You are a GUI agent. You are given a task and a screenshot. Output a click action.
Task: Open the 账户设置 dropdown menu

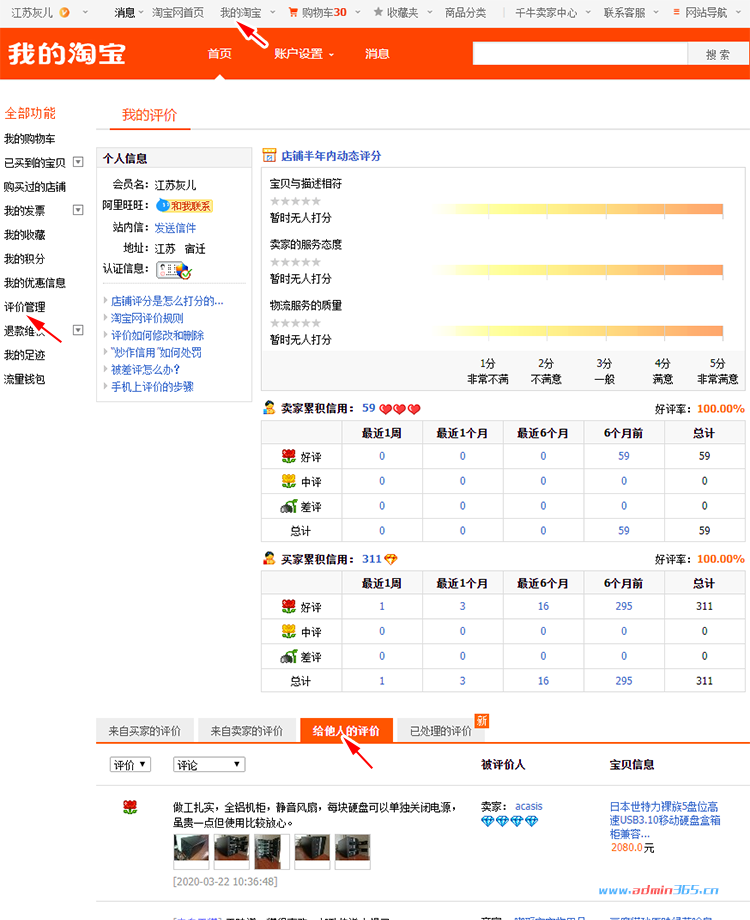(303, 54)
